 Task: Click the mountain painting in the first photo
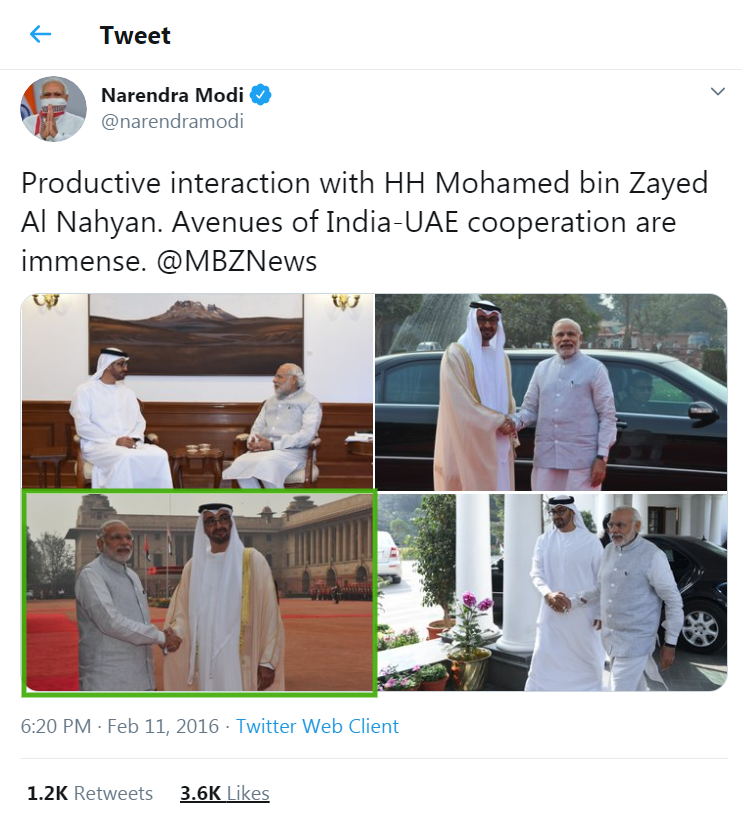[x=196, y=334]
